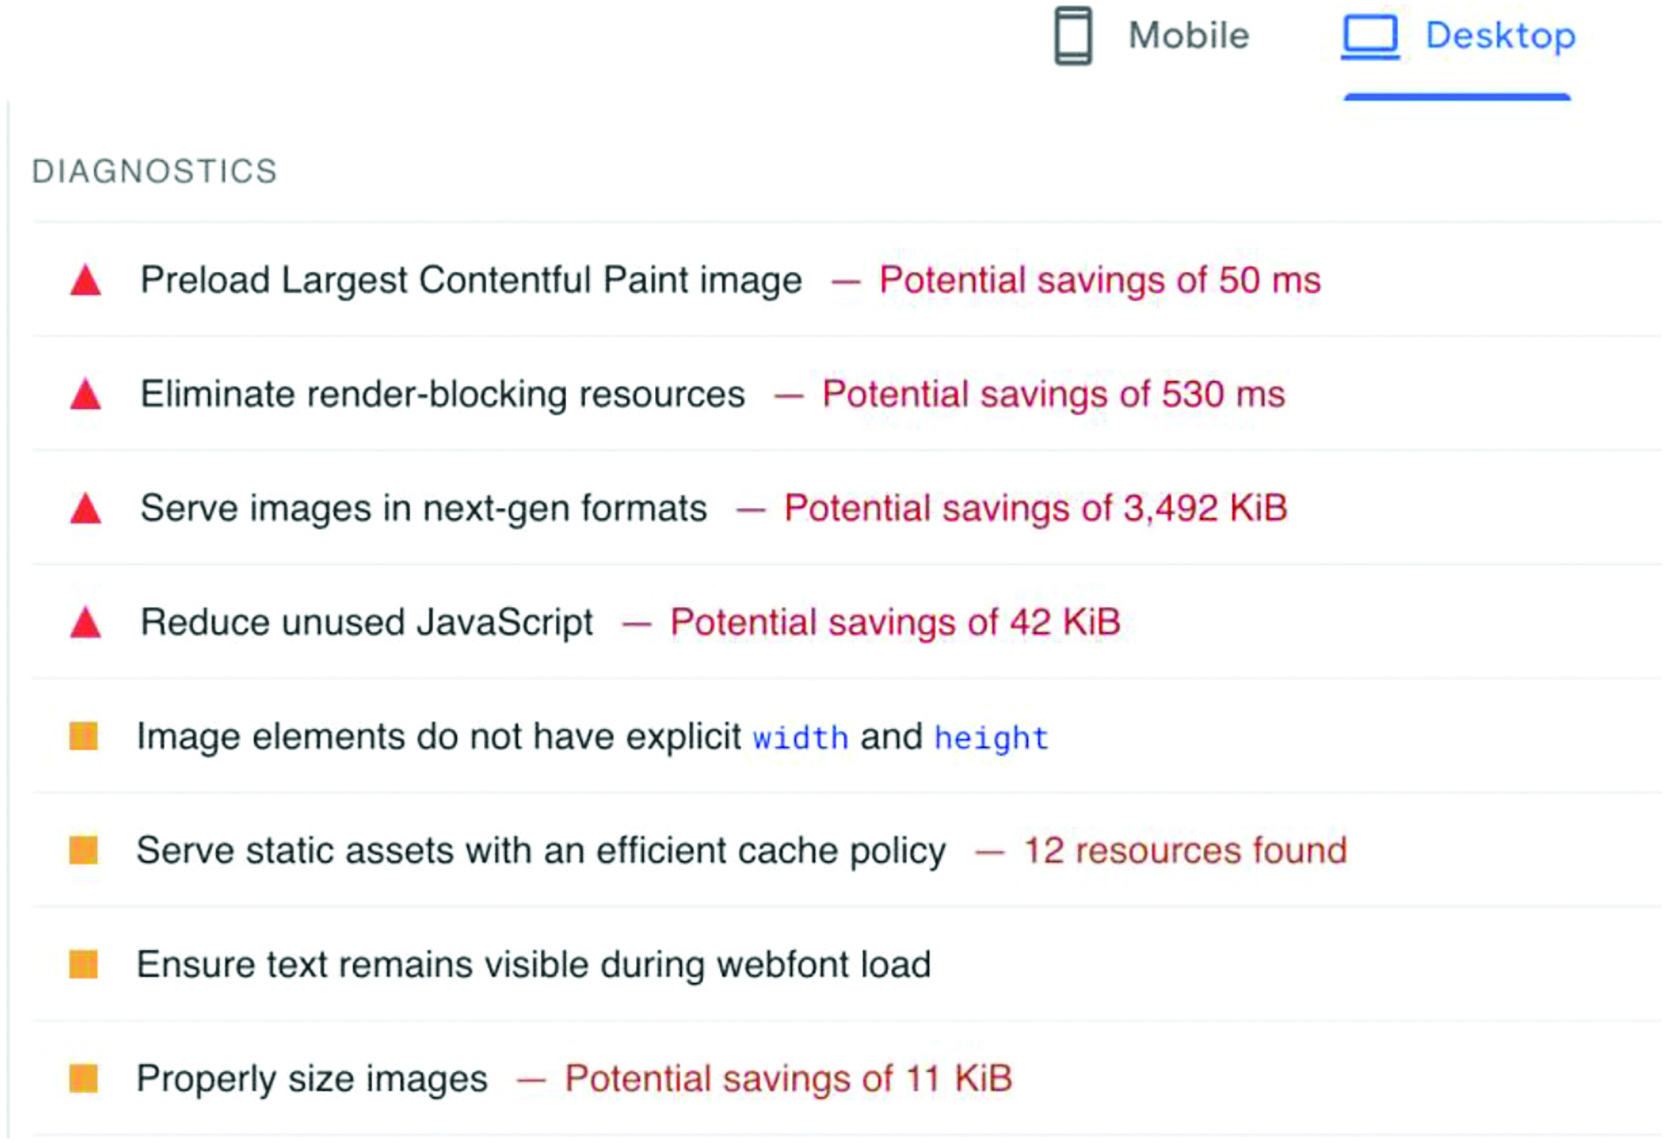
Task: Click orange square beside Serve static assets
Action: pos(84,850)
